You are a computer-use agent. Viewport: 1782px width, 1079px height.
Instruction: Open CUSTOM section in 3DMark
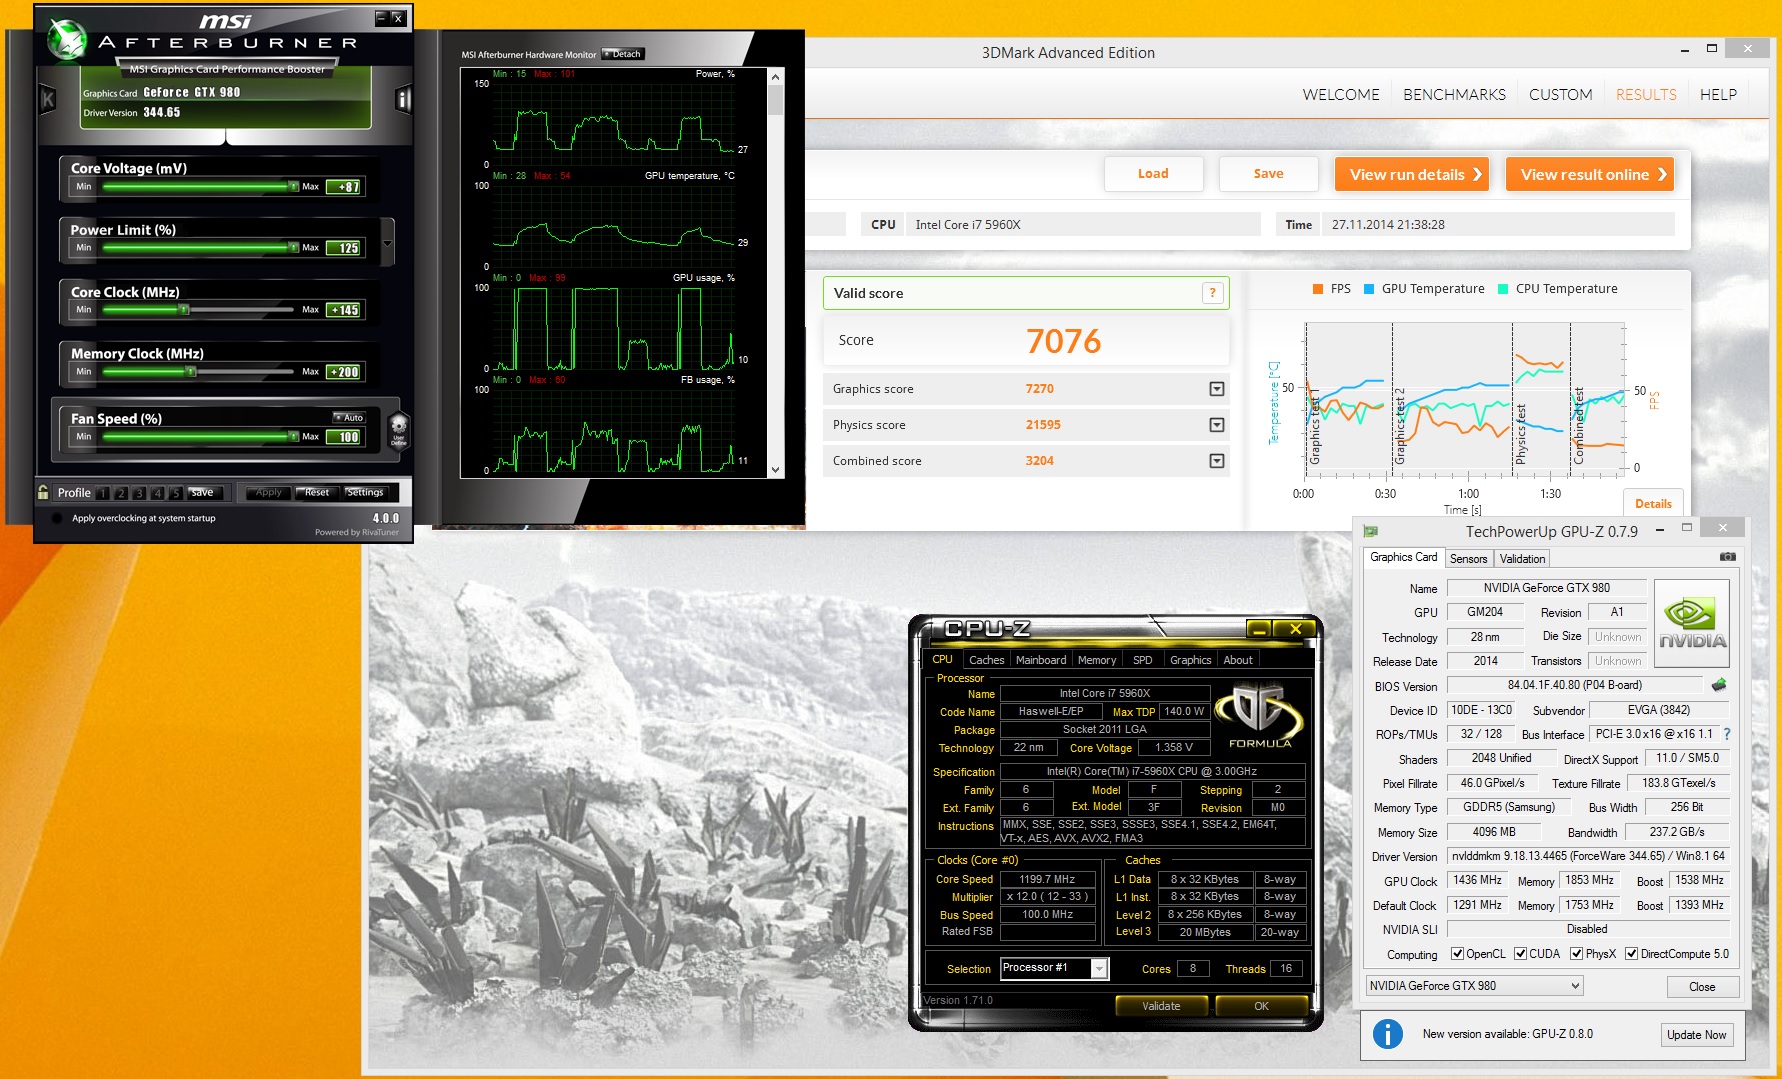point(1560,94)
